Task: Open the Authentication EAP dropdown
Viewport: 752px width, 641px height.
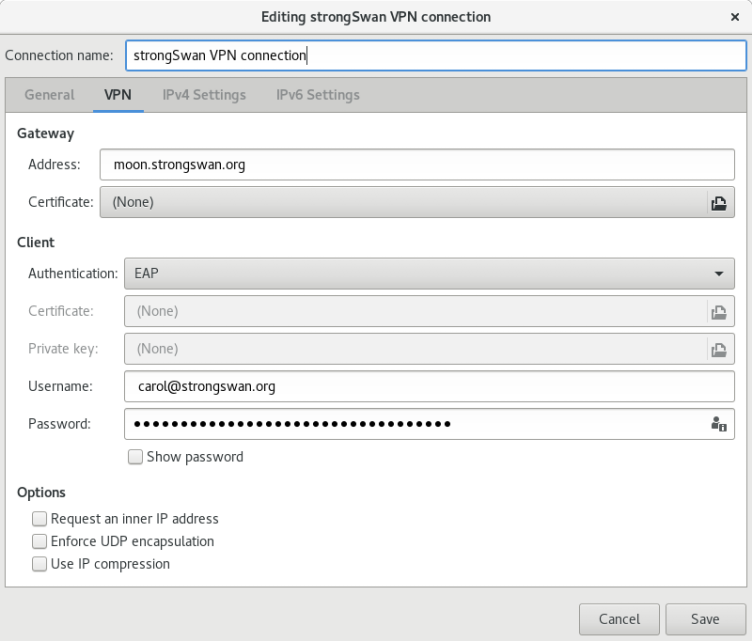Action: (x=428, y=273)
